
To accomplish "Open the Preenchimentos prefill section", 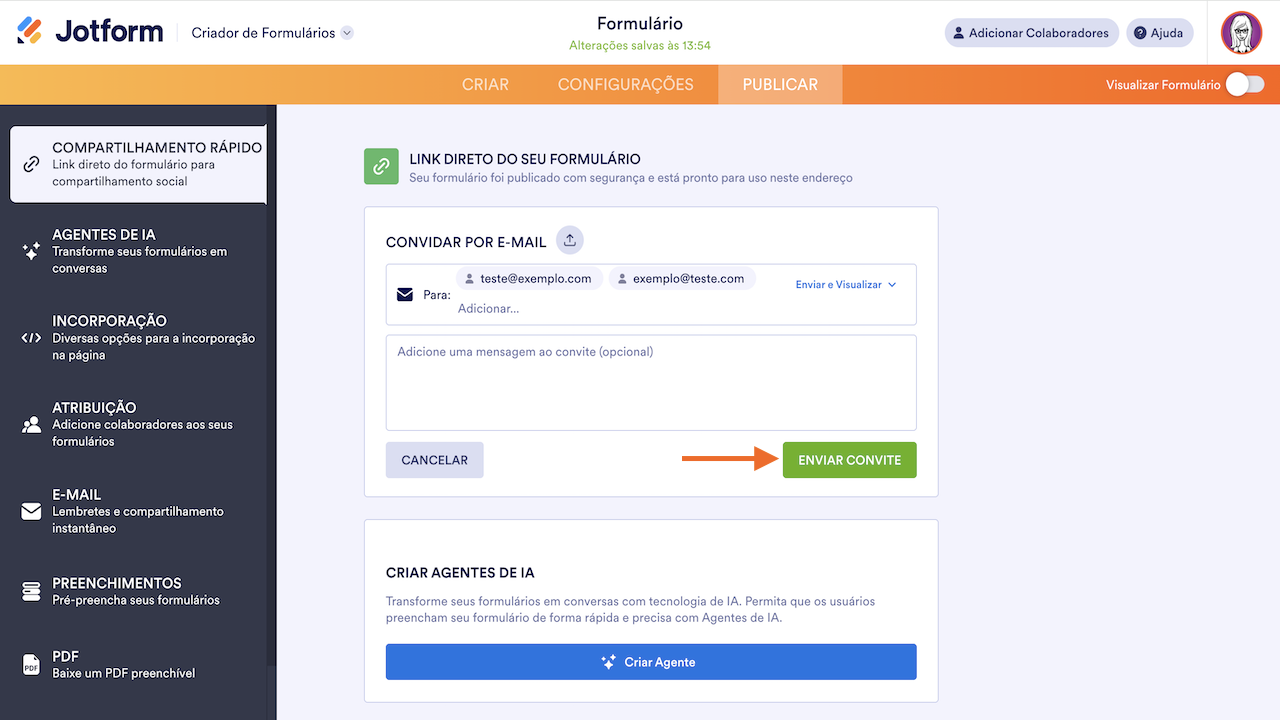I will tap(138, 591).
